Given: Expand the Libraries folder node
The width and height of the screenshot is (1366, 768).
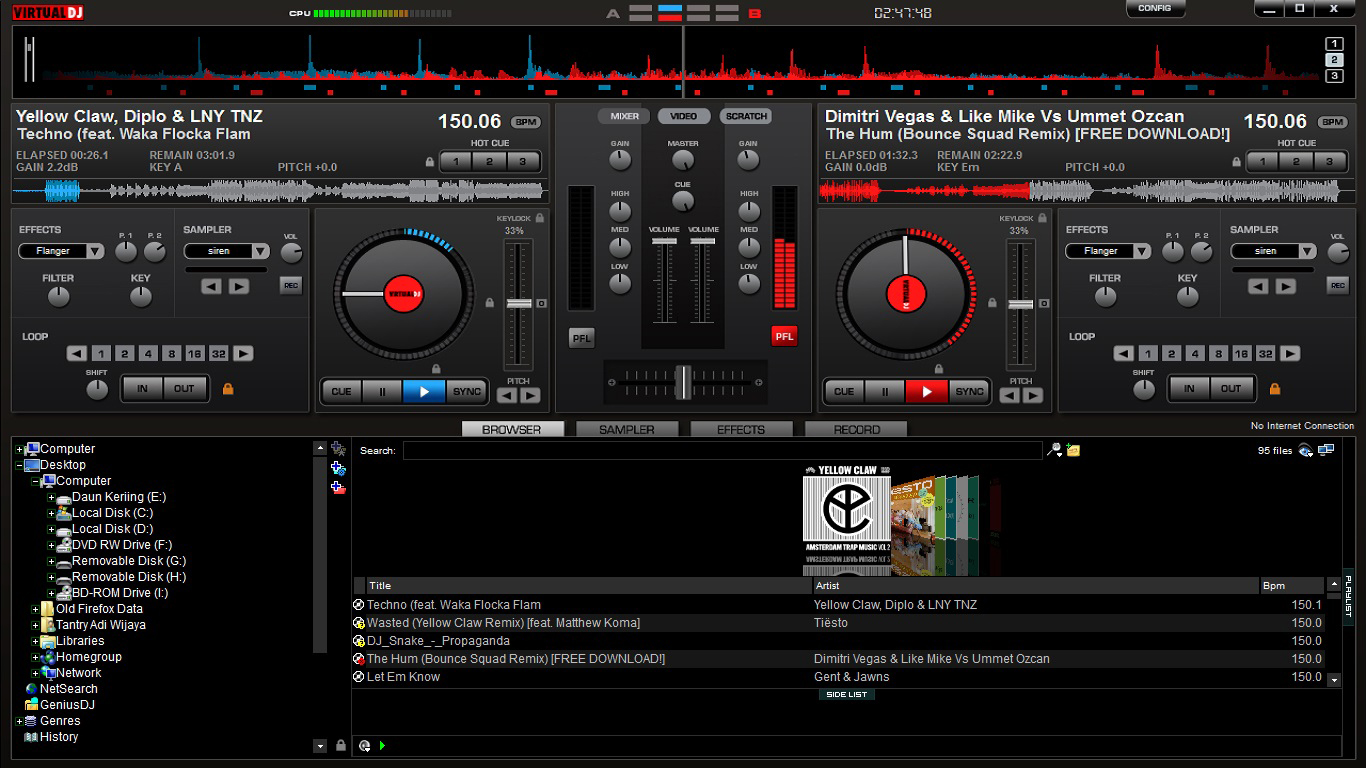Looking at the screenshot, I should pyautogui.click(x=35, y=641).
